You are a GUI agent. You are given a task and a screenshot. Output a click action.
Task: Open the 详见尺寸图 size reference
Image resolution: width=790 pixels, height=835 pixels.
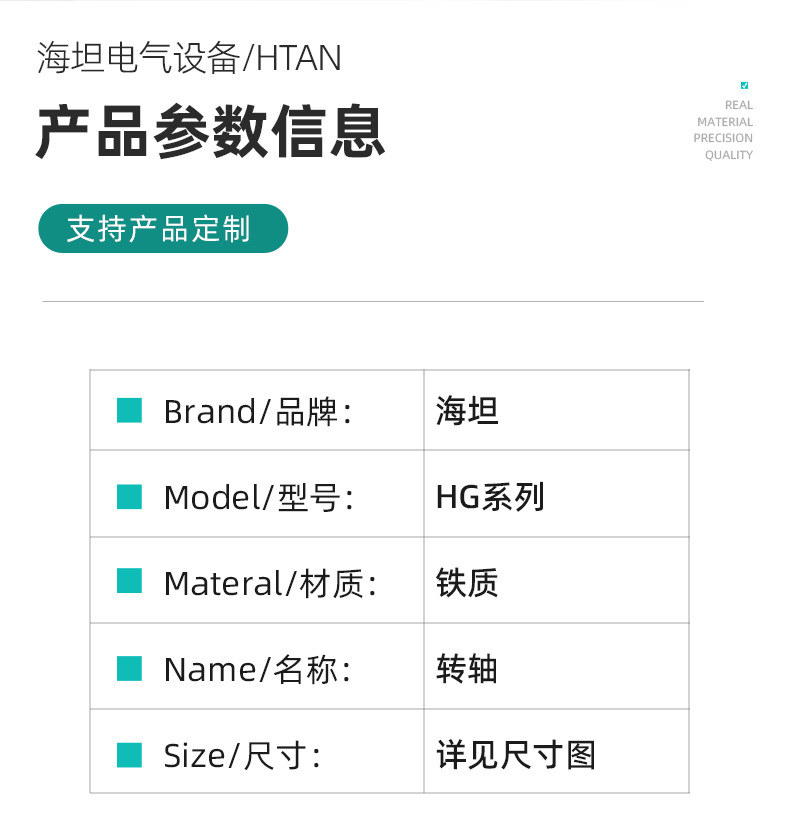pyautogui.click(x=516, y=755)
